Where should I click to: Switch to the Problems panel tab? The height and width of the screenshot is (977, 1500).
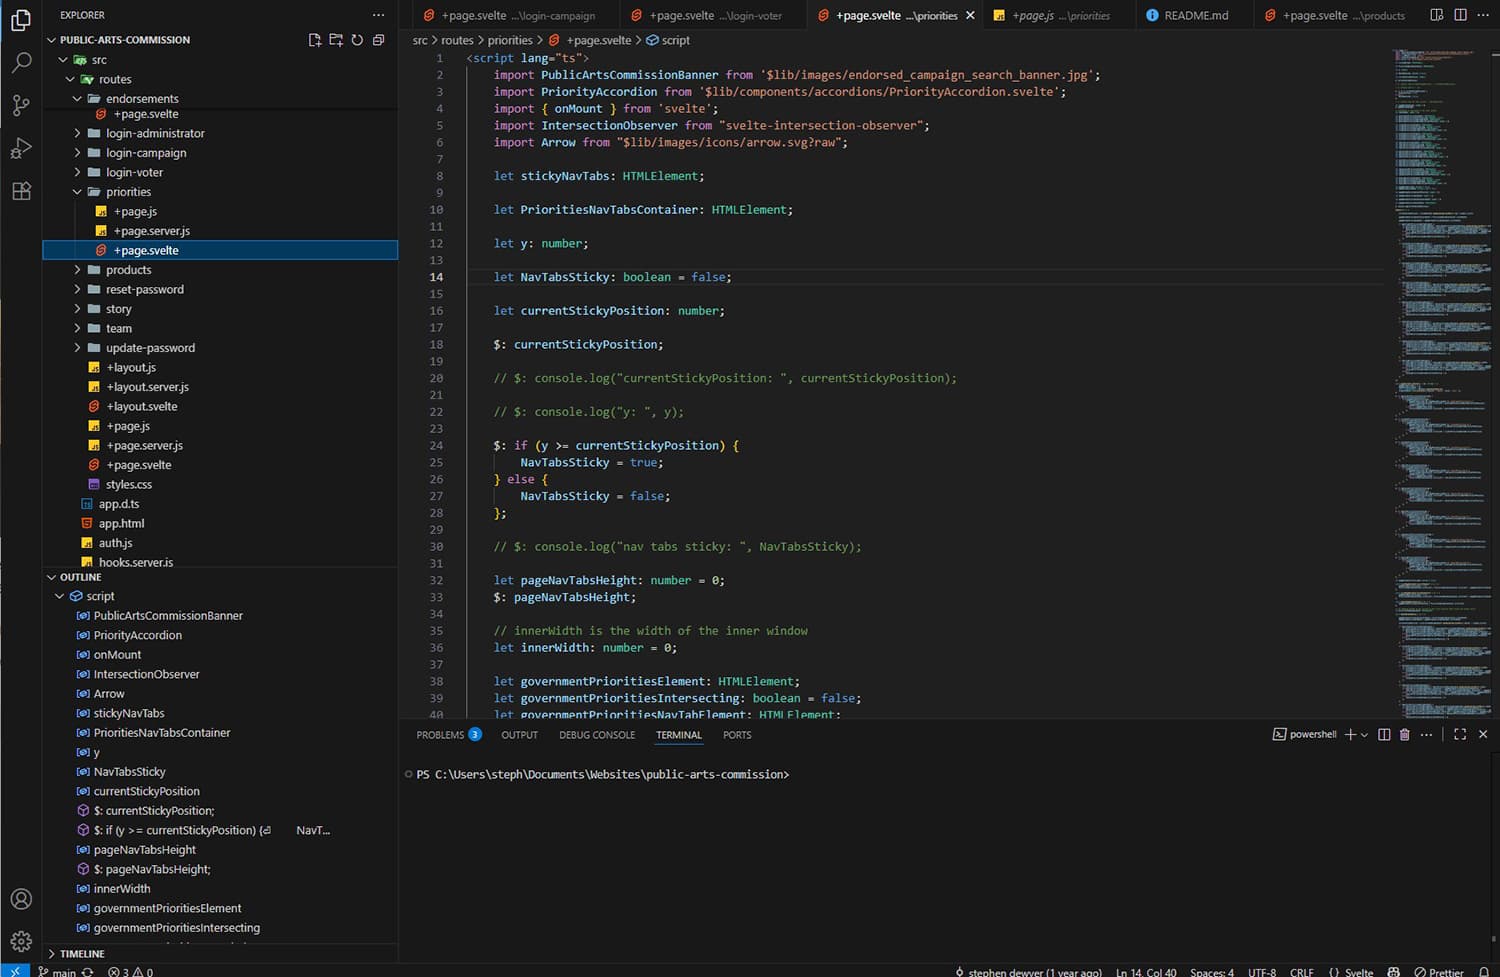(440, 735)
